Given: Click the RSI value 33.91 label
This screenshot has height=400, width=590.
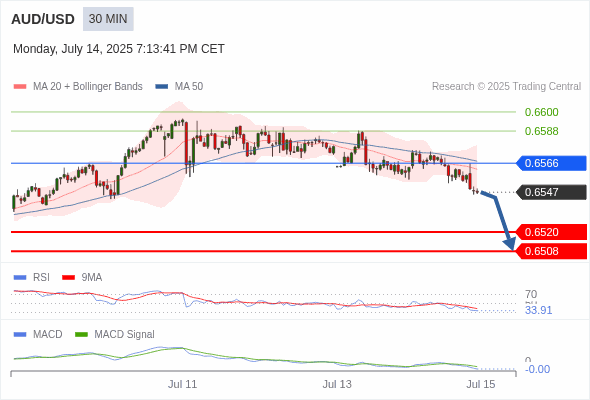Looking at the screenshot, I should (538, 310).
